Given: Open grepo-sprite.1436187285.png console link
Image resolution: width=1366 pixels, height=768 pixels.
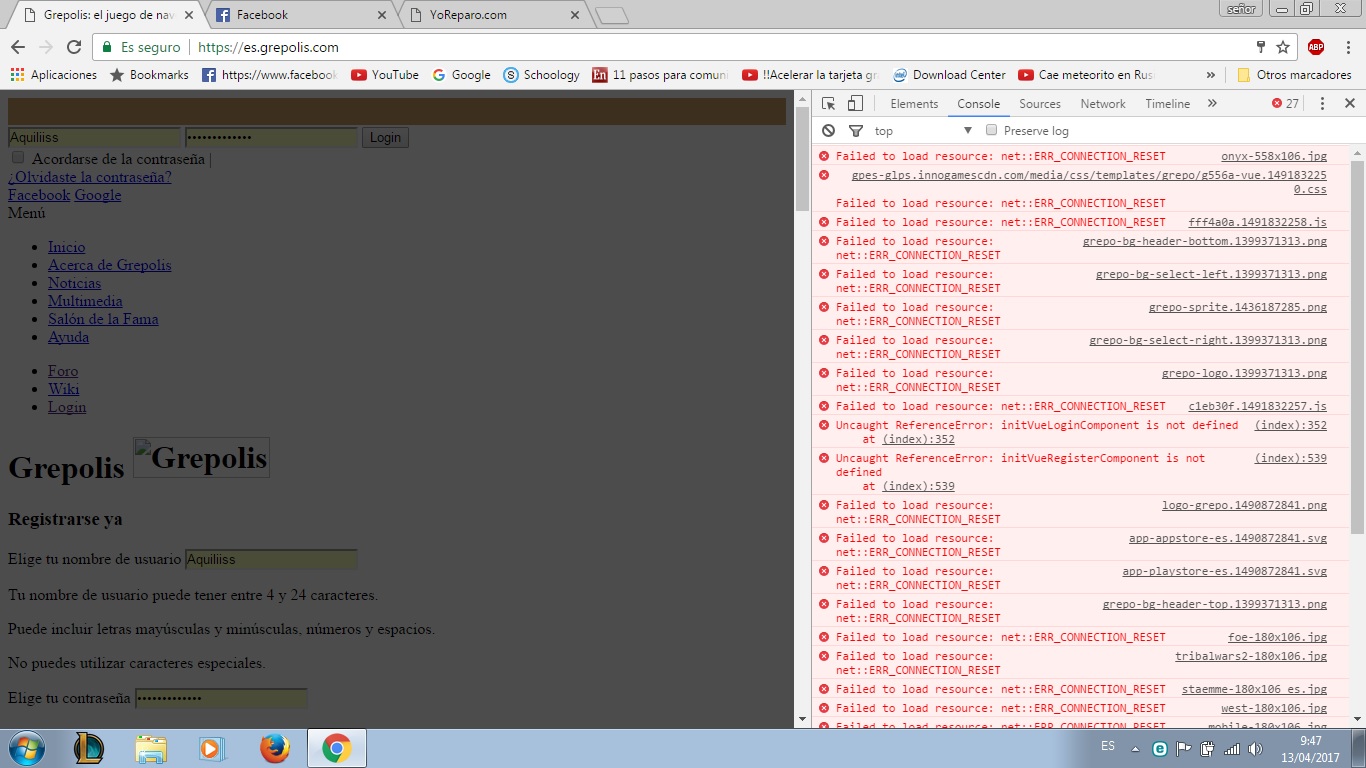Looking at the screenshot, I should (1238, 307).
